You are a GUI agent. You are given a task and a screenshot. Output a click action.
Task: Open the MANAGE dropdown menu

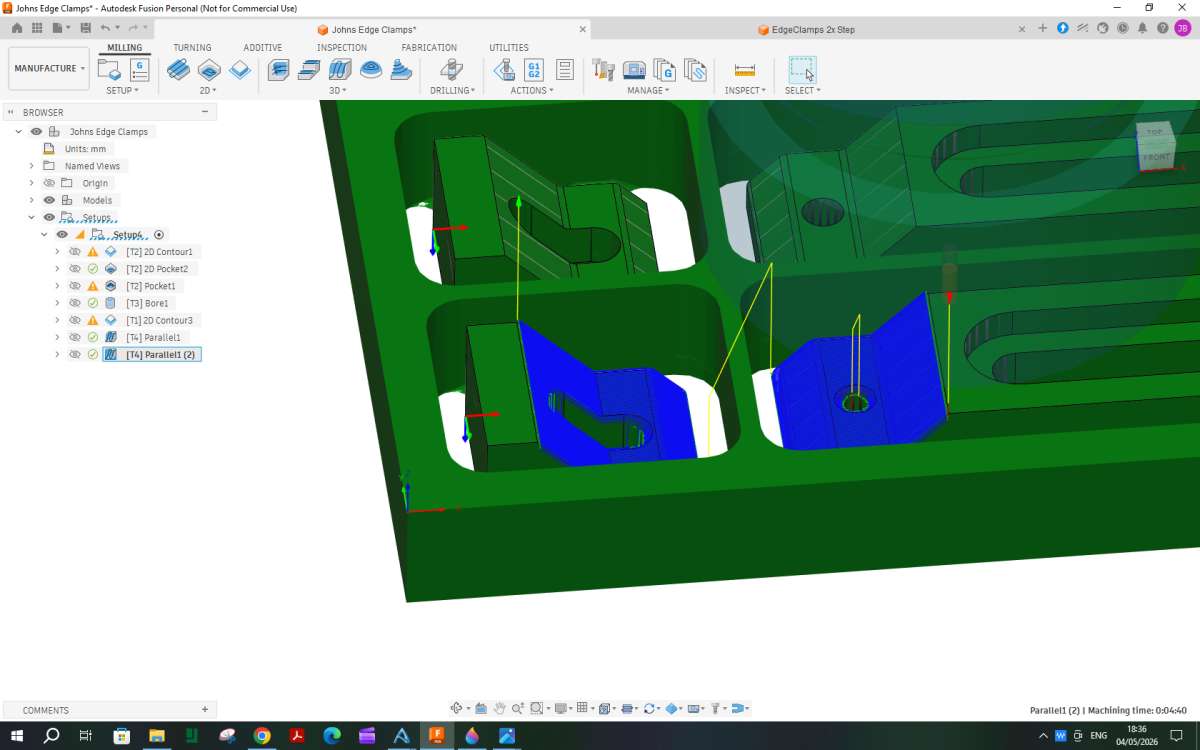[x=649, y=90]
